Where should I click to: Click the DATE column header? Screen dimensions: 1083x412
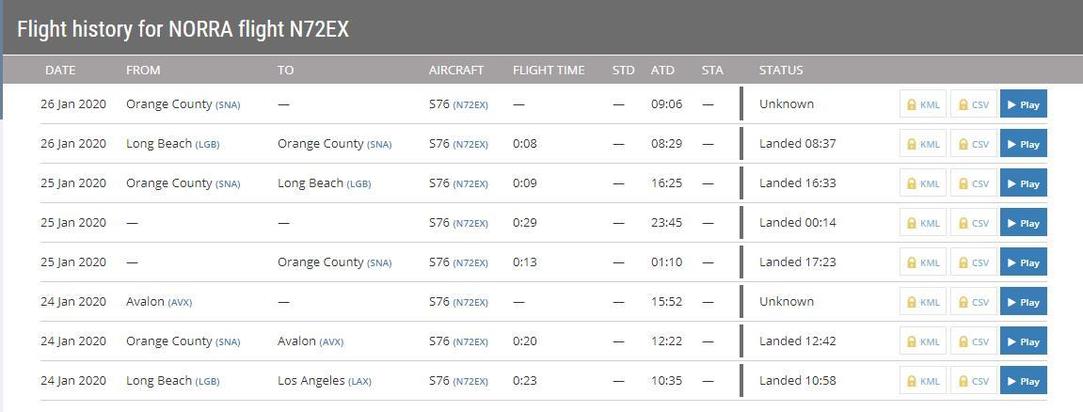(x=60, y=70)
